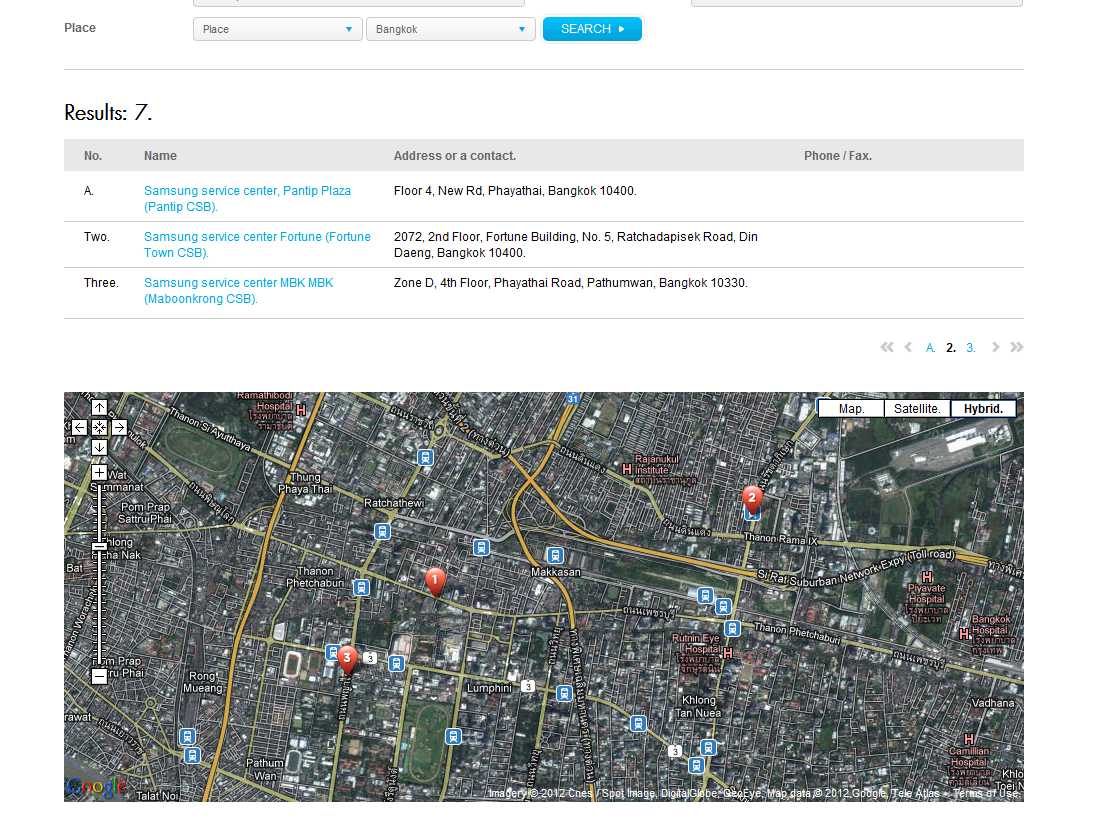
Task: Click red map marker number 2
Action: pos(752,498)
